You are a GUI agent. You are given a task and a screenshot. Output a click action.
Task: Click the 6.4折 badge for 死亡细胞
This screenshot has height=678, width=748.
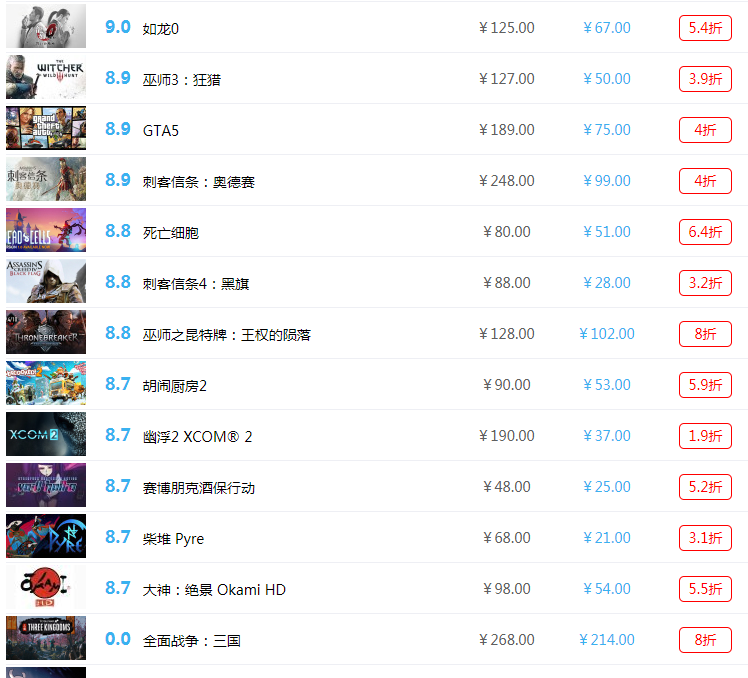pos(705,232)
